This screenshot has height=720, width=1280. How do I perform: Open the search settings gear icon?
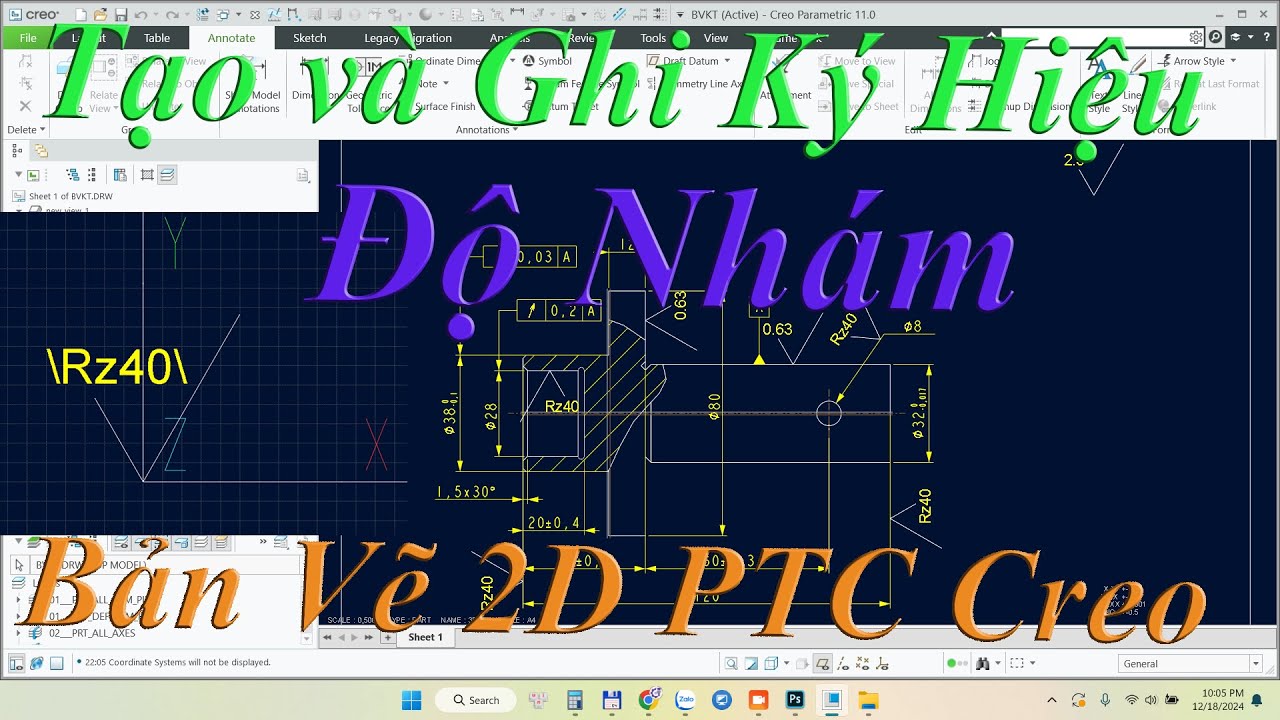point(1196,37)
